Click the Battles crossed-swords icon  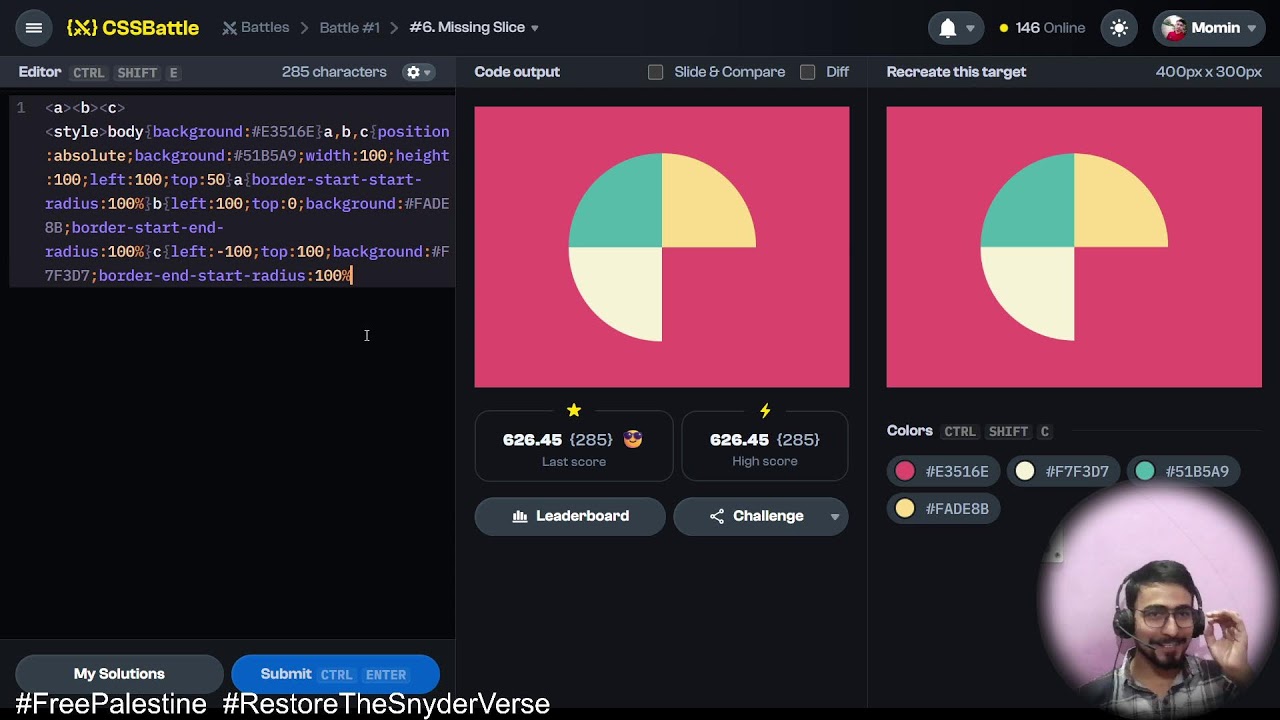(230, 28)
